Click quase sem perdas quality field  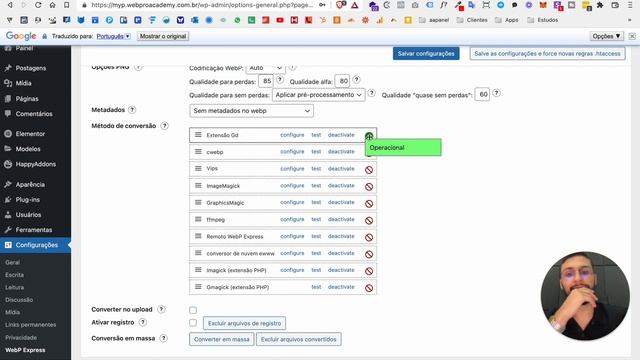482,94
